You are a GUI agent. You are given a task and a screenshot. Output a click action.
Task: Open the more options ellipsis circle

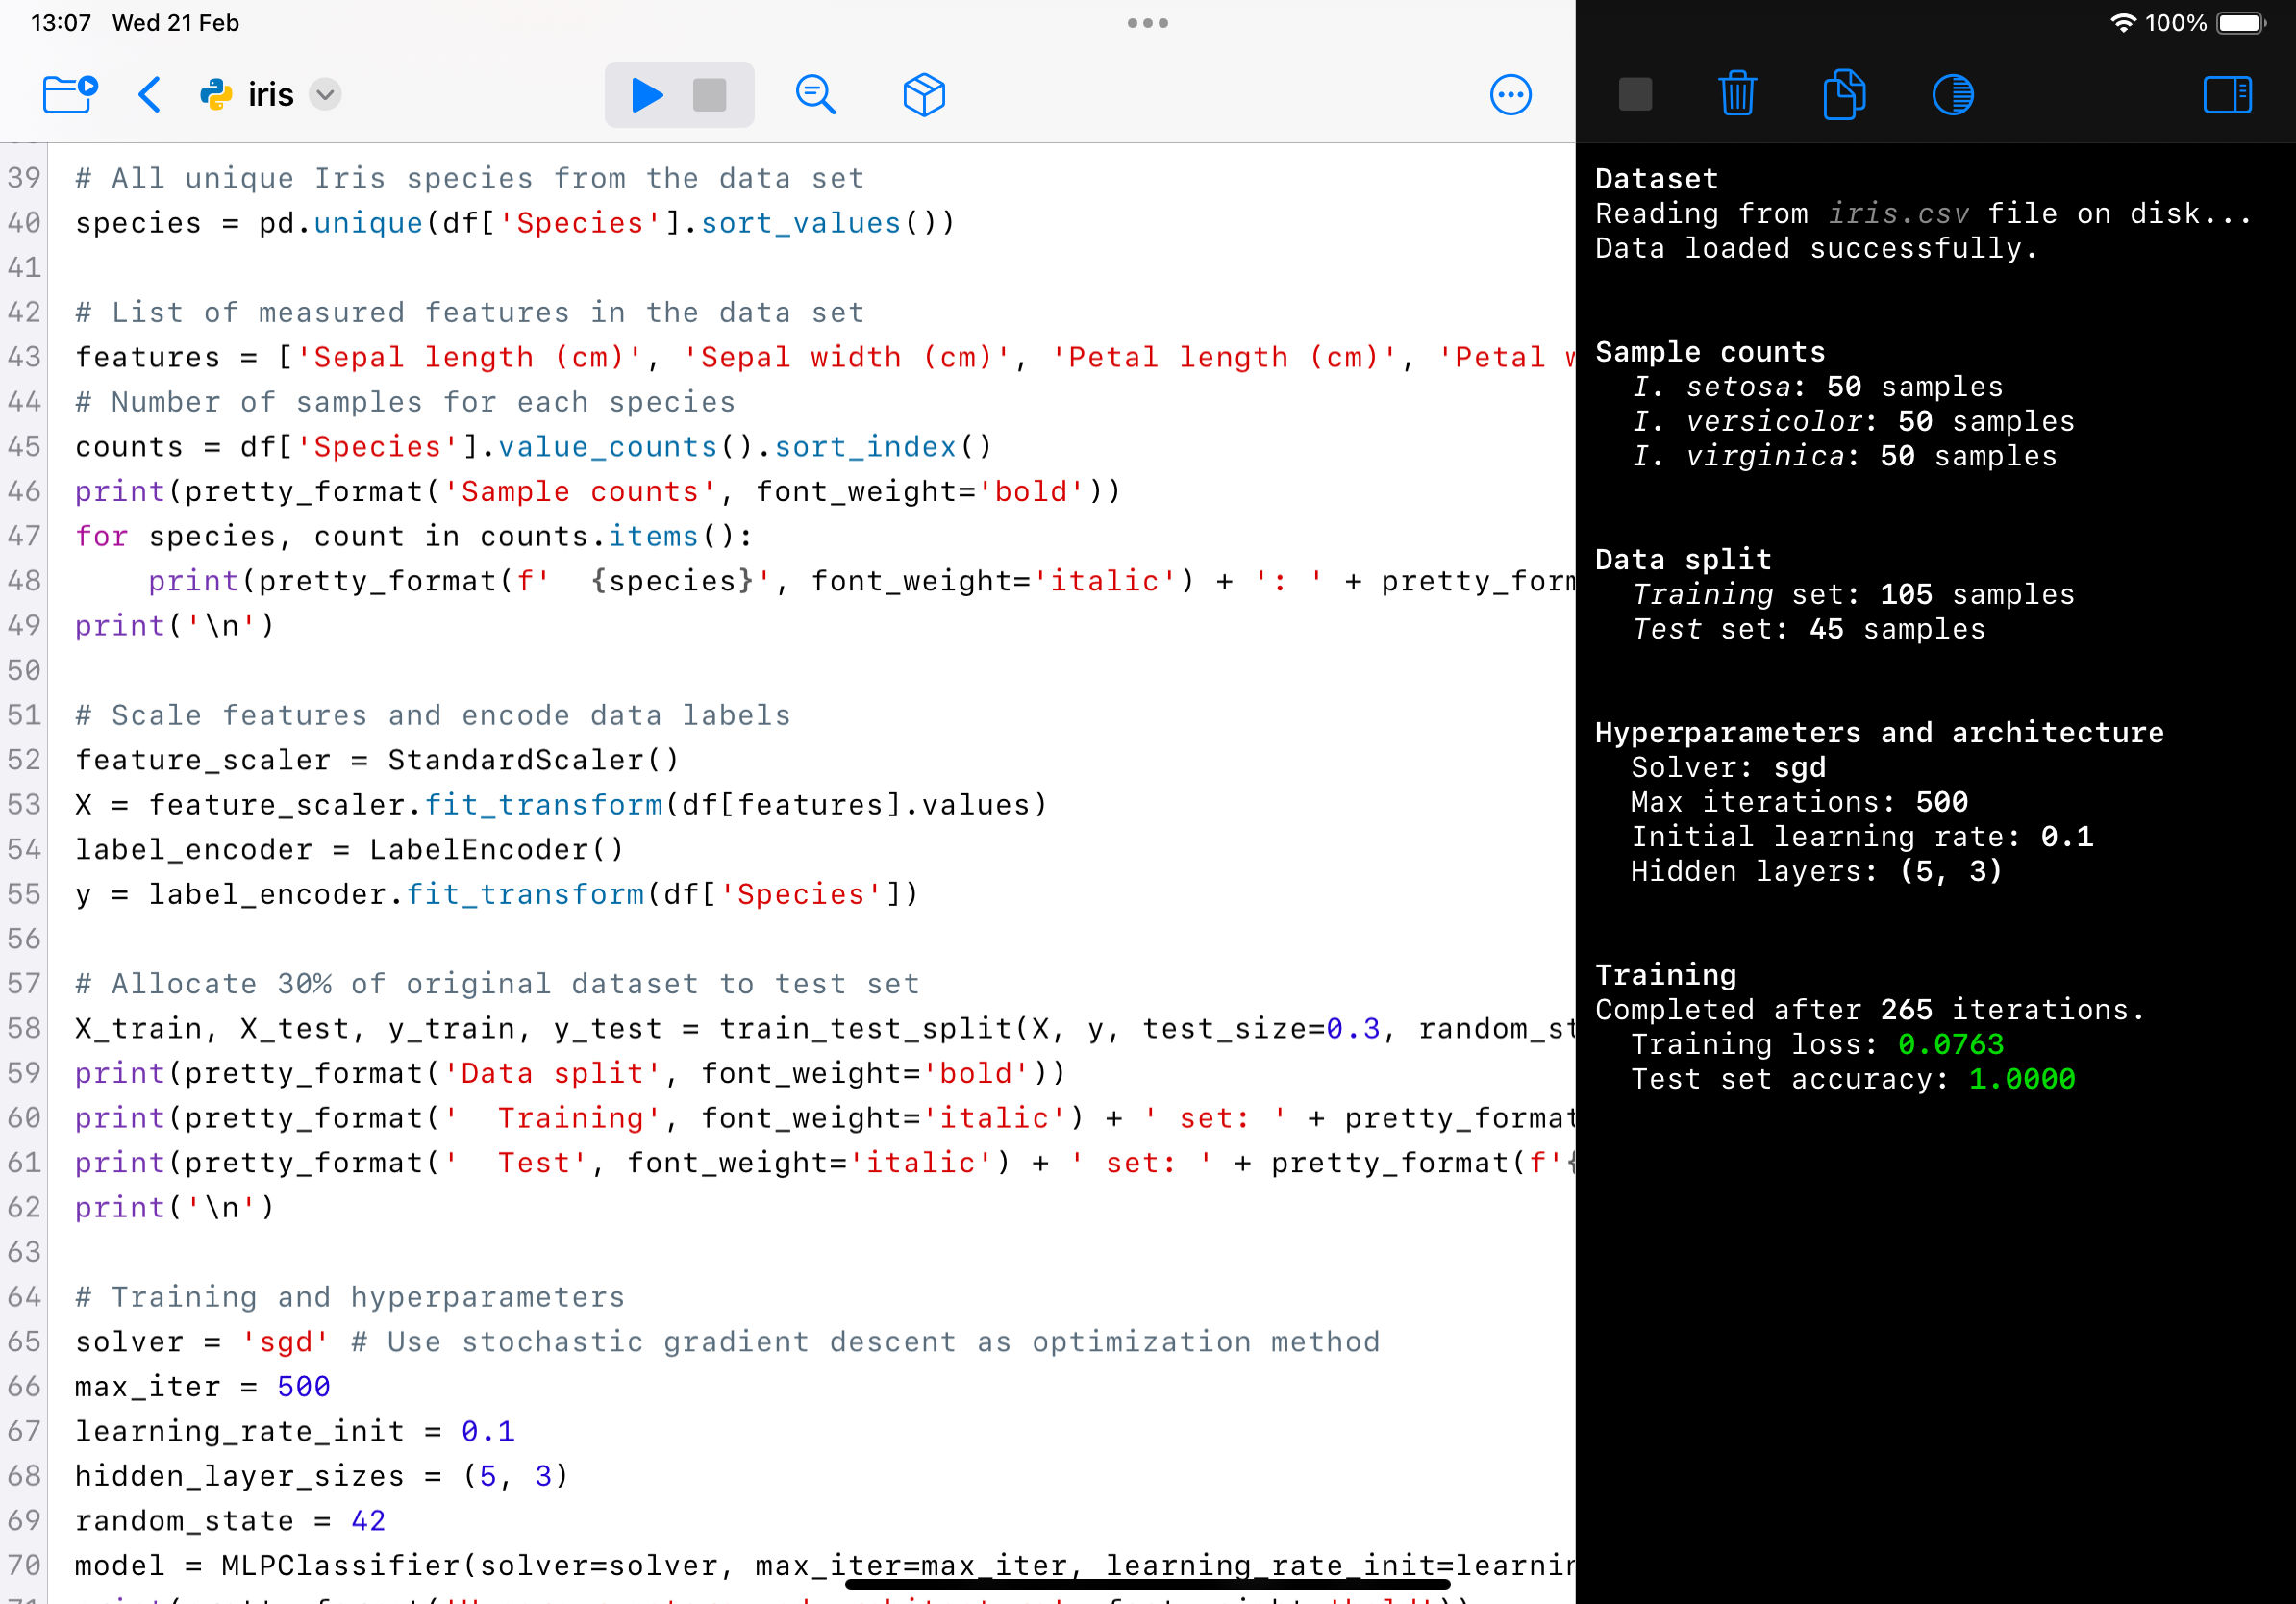pyautogui.click(x=1510, y=95)
